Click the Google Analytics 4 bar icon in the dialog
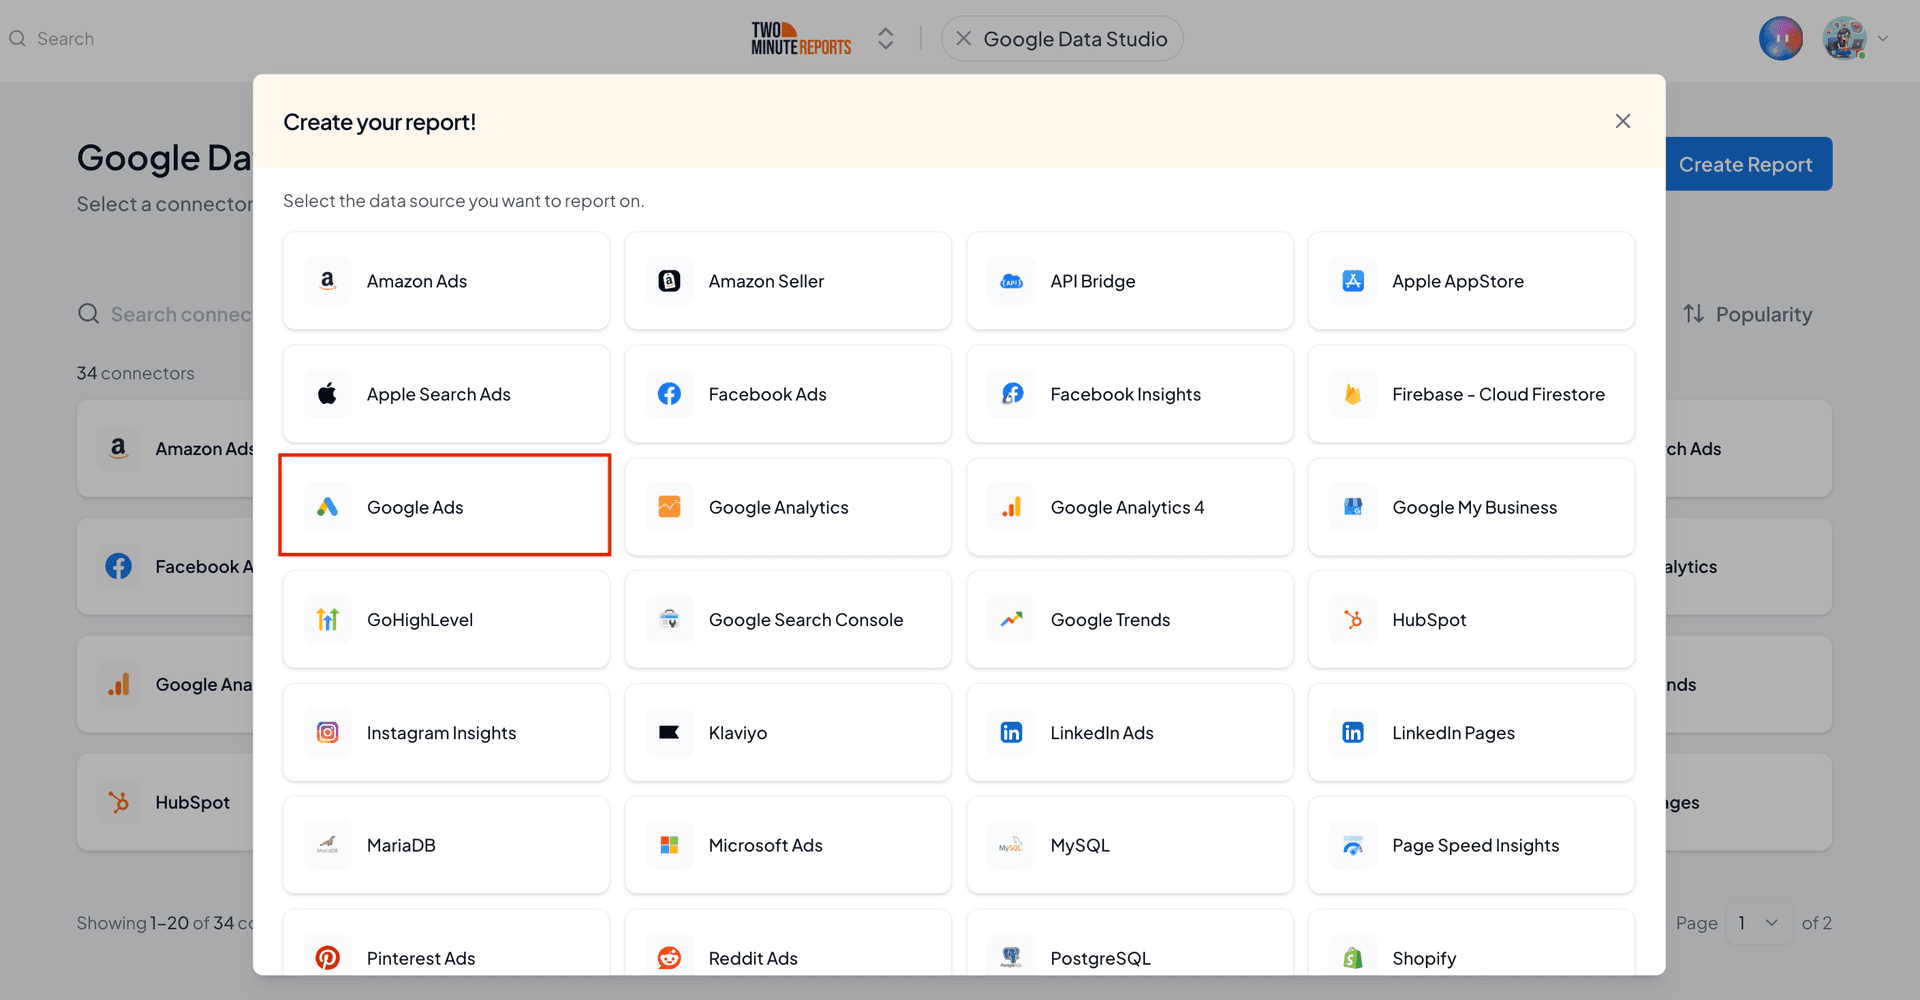 [x=1011, y=507]
